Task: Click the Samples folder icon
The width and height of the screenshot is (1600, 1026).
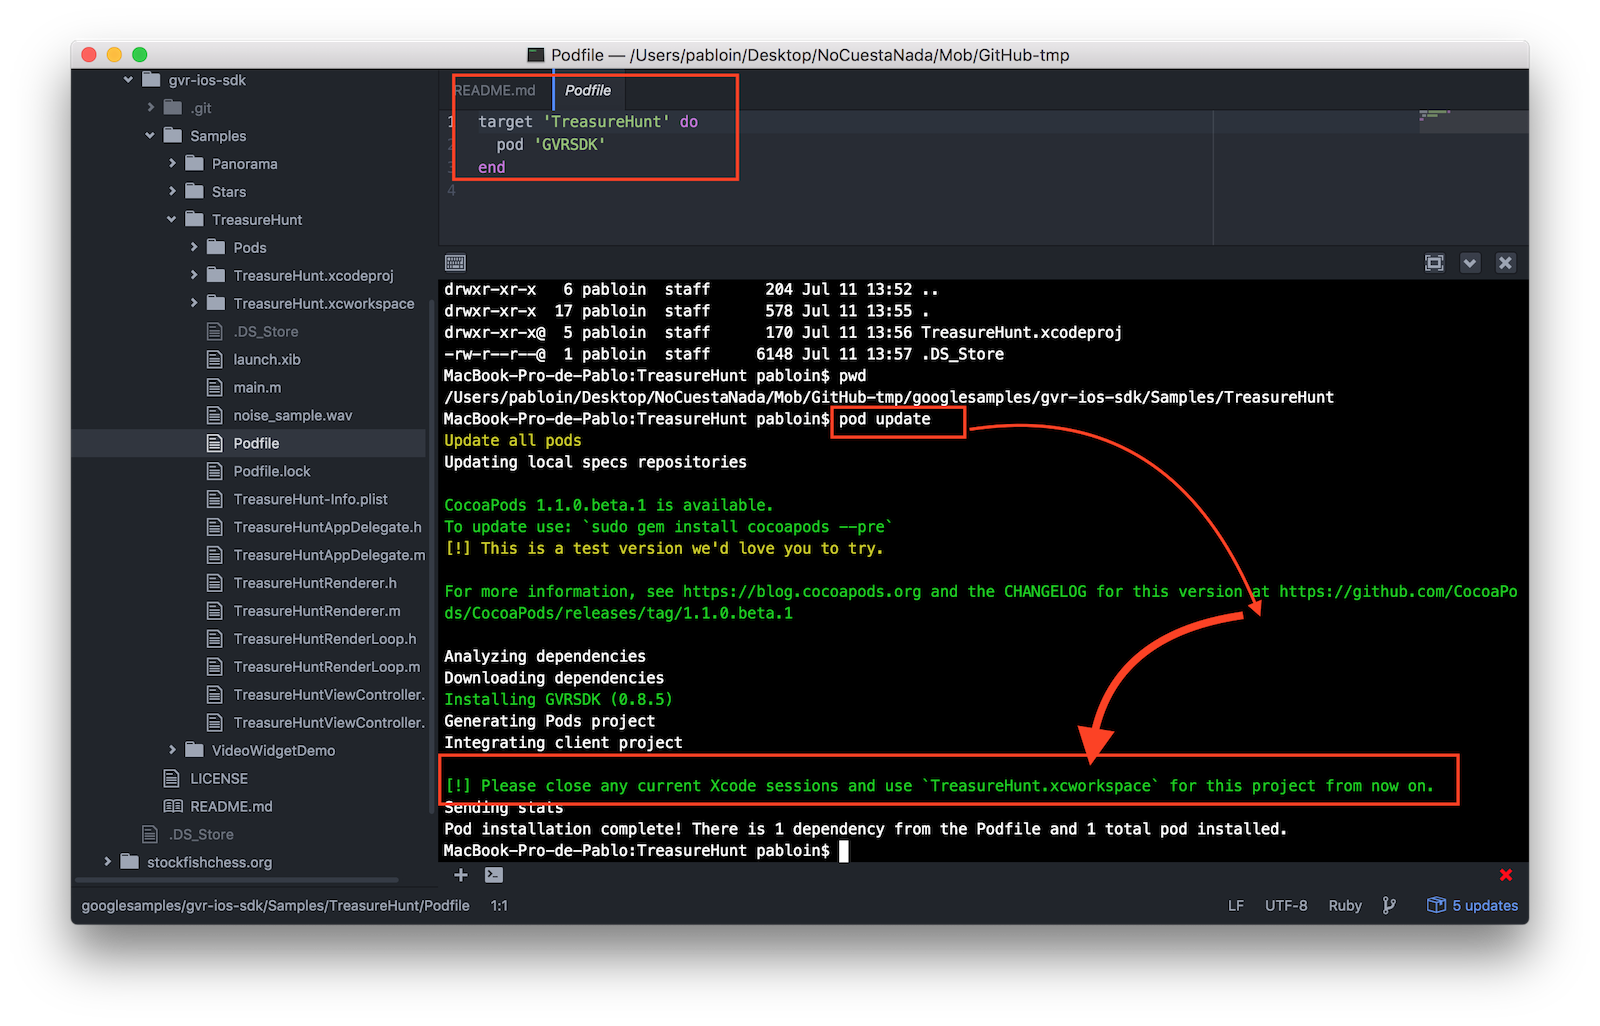Action: pyautogui.click(x=173, y=135)
